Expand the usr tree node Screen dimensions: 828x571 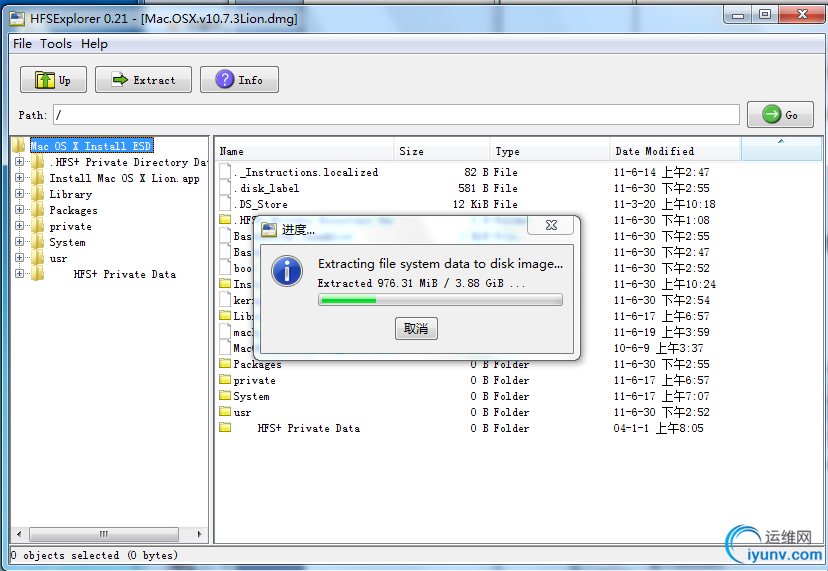pos(20,257)
